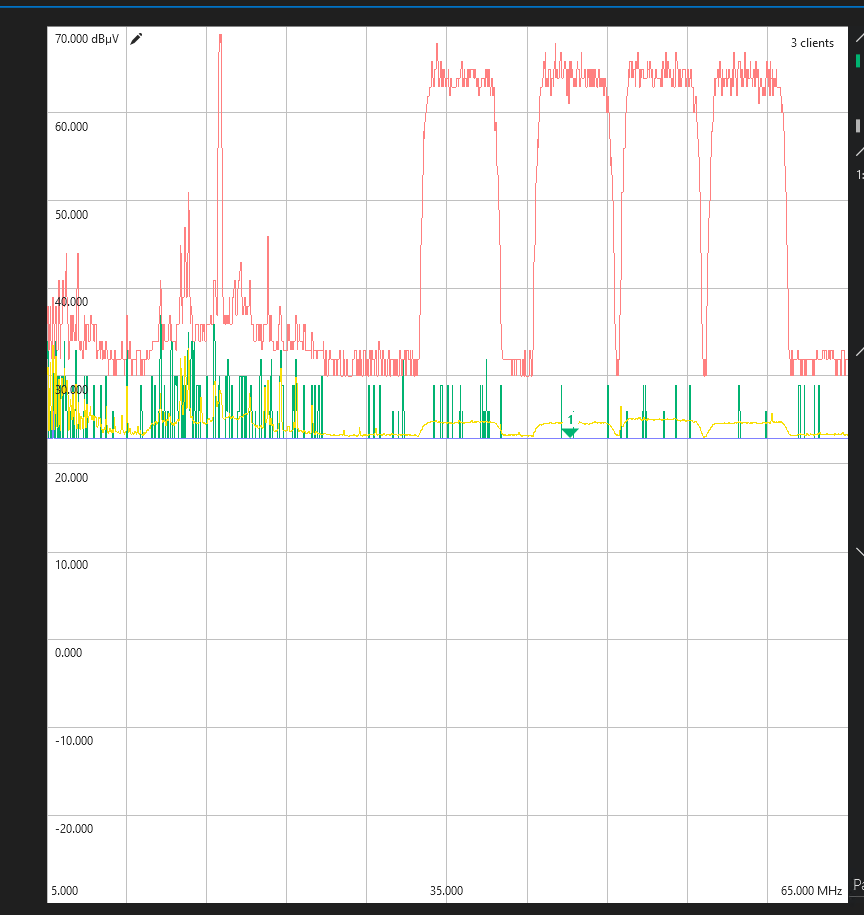
Task: Click the 5.000 start frequency label
Action: pyautogui.click(x=65, y=890)
